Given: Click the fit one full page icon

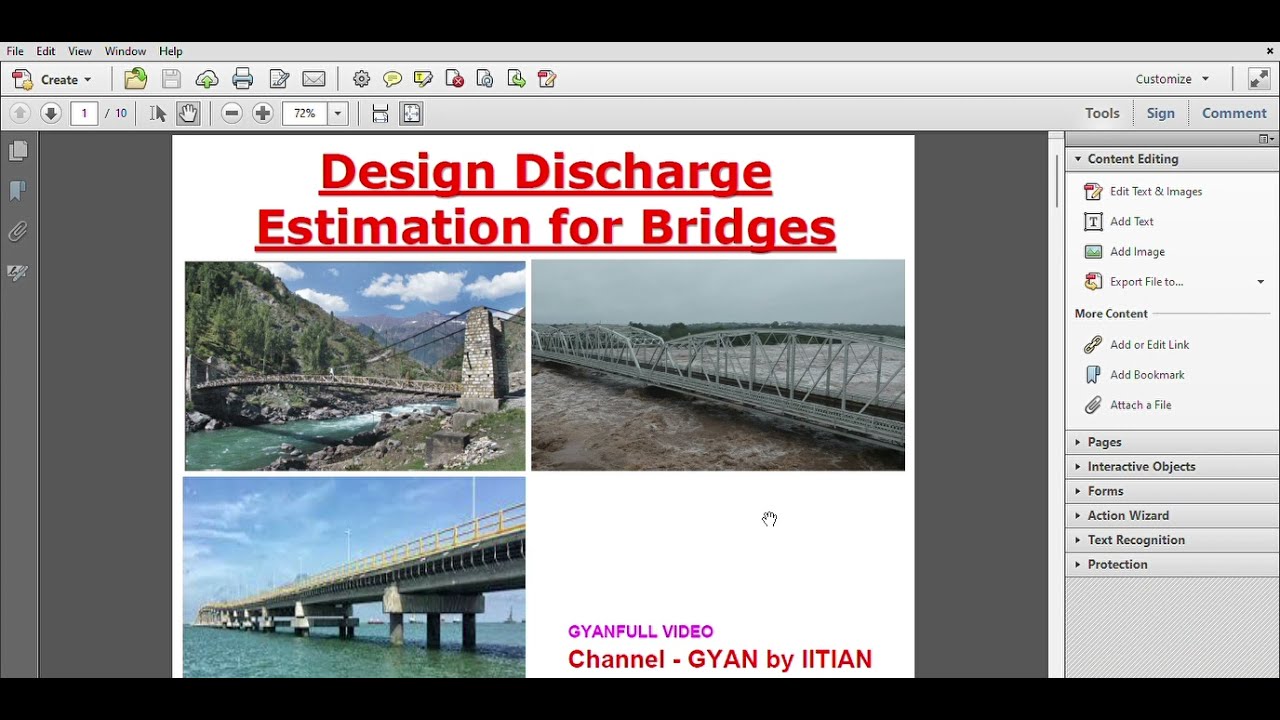Looking at the screenshot, I should click(411, 113).
